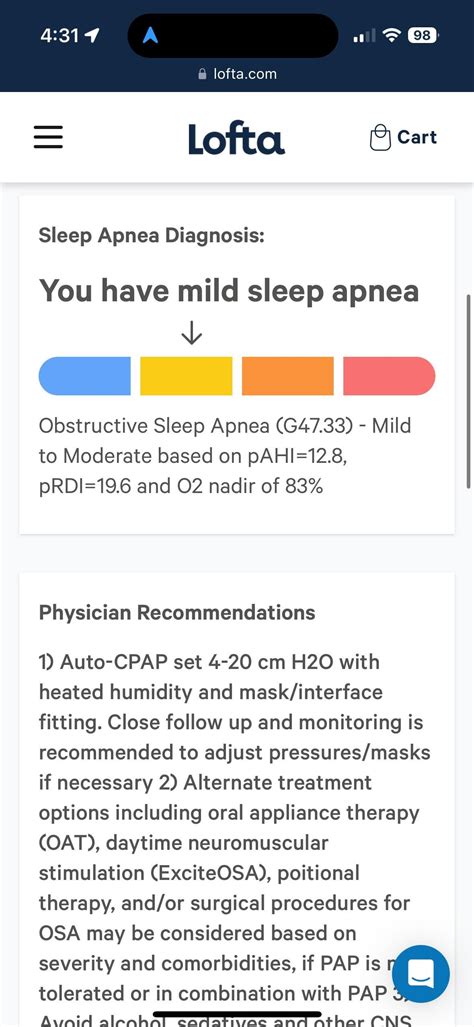Open the blue chat support bubble
474x1027 pixels.
(x=421, y=973)
